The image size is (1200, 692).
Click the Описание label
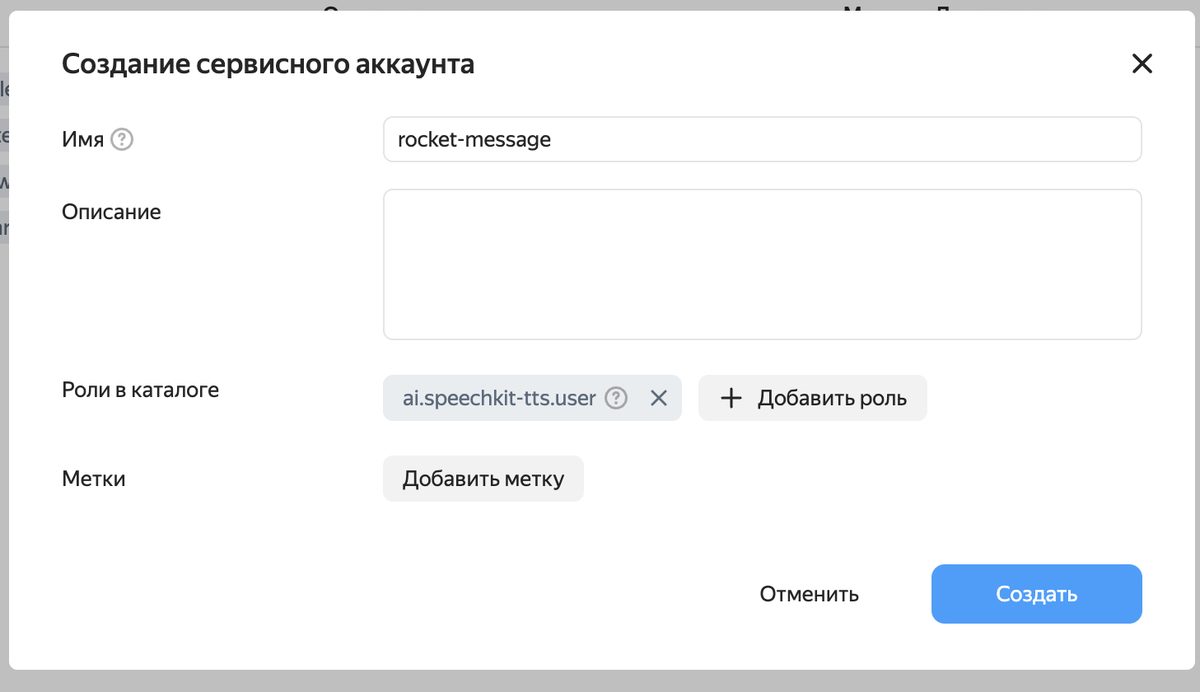click(111, 212)
